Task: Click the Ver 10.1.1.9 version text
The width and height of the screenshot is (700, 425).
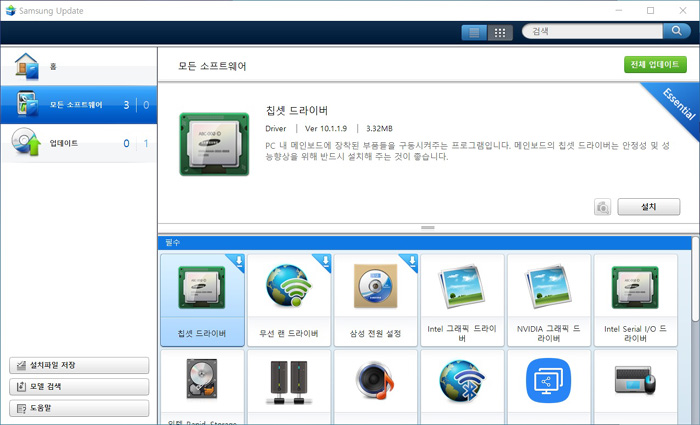Action: click(x=326, y=129)
